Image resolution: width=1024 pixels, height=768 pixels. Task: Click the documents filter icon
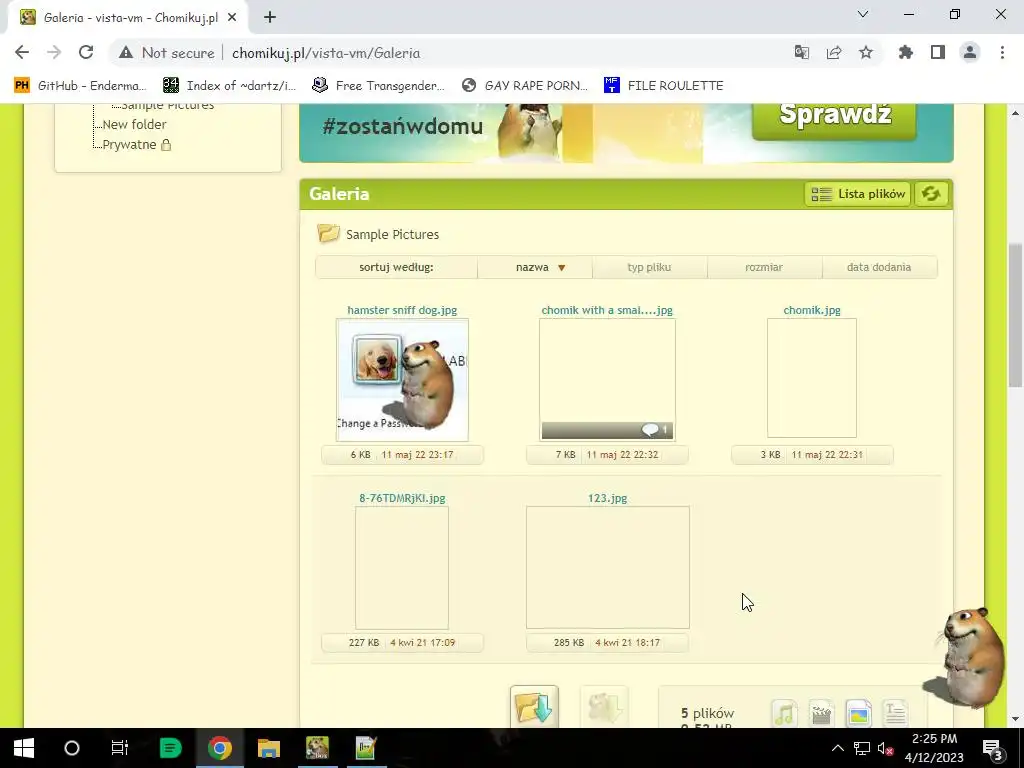(895, 713)
